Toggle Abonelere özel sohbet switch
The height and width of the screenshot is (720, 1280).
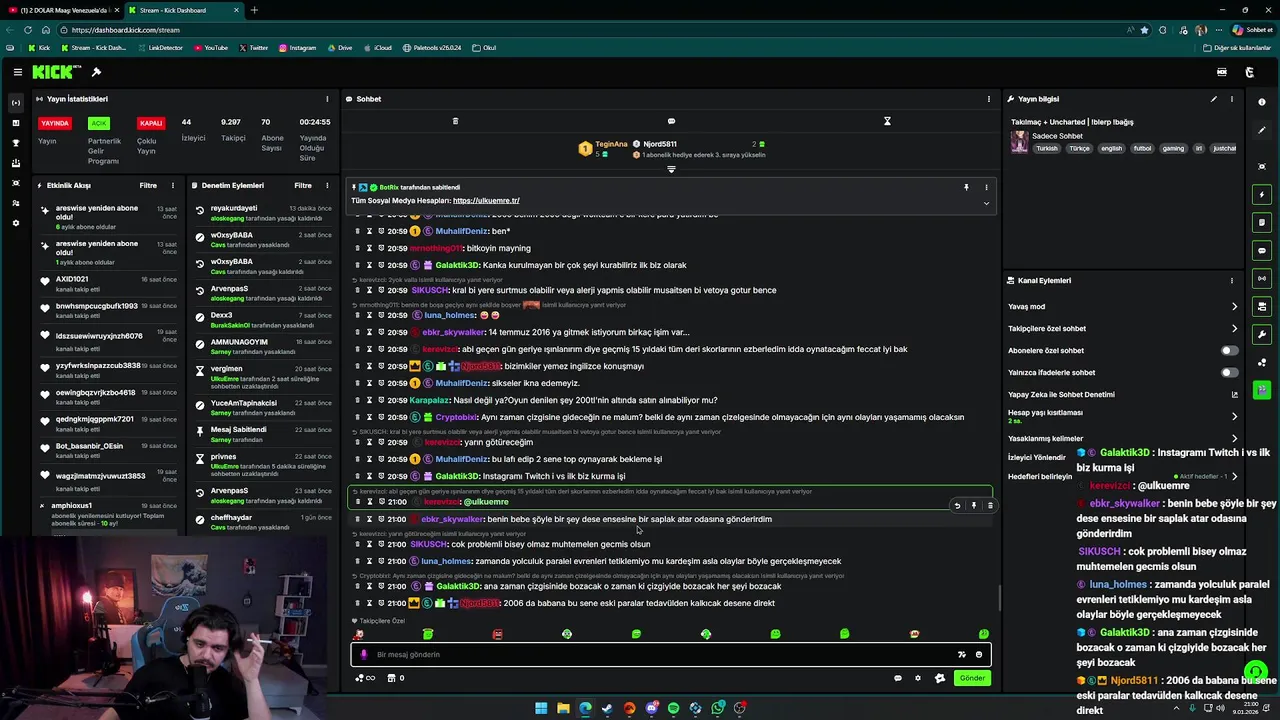coord(1229,351)
